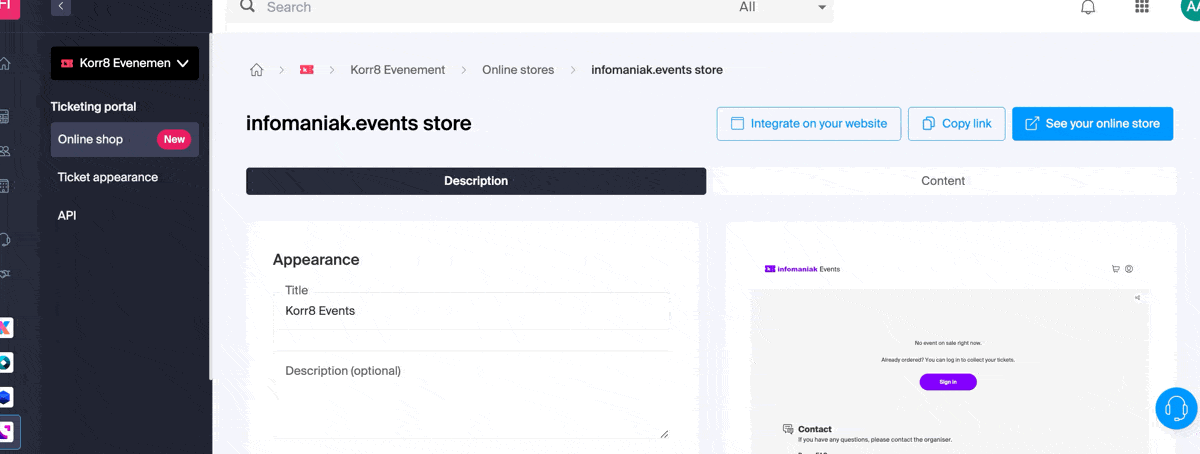Open the All search filter dropdown
This screenshot has width=1200, height=454.
click(783, 8)
